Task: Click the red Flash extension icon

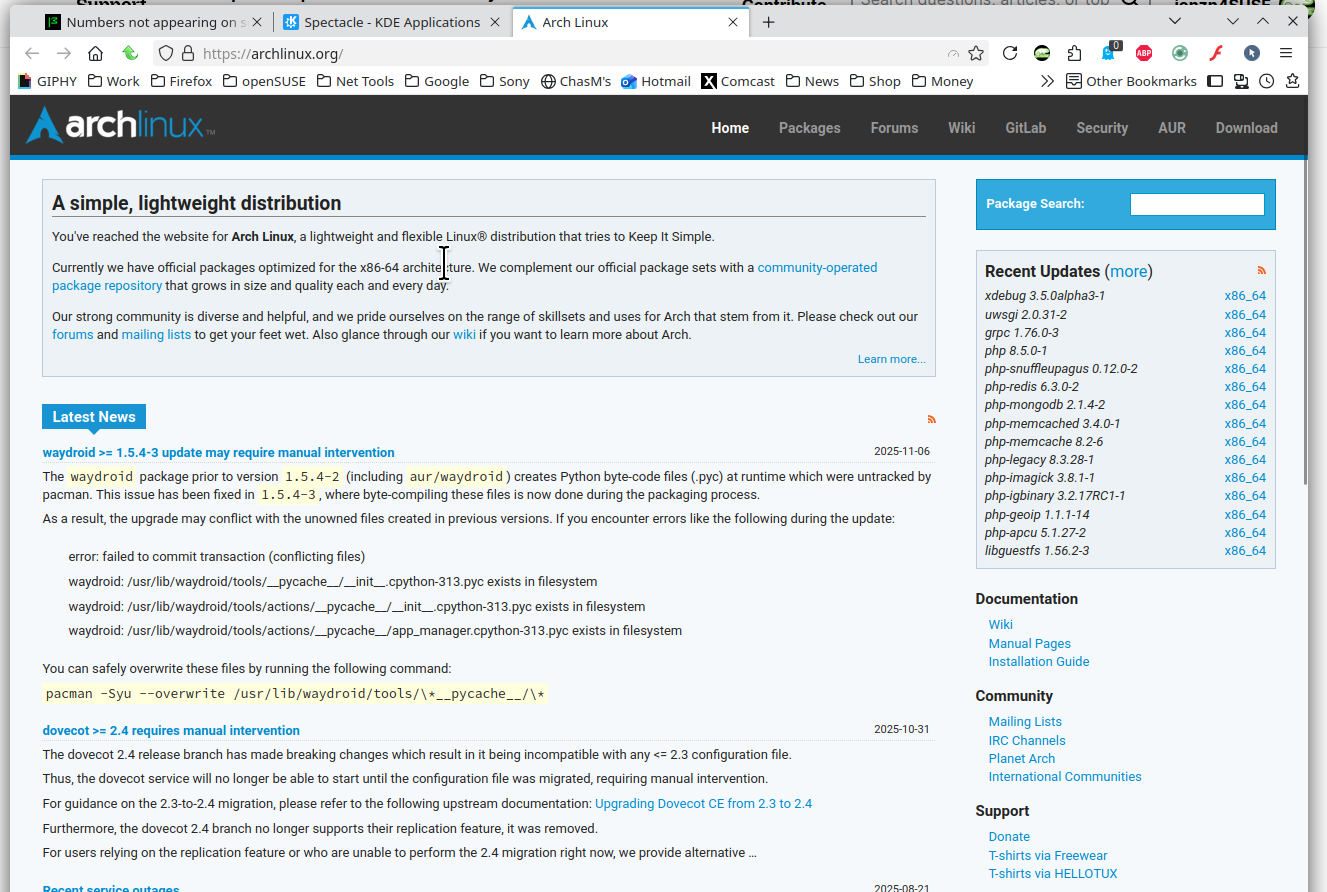Action: click(x=1216, y=54)
